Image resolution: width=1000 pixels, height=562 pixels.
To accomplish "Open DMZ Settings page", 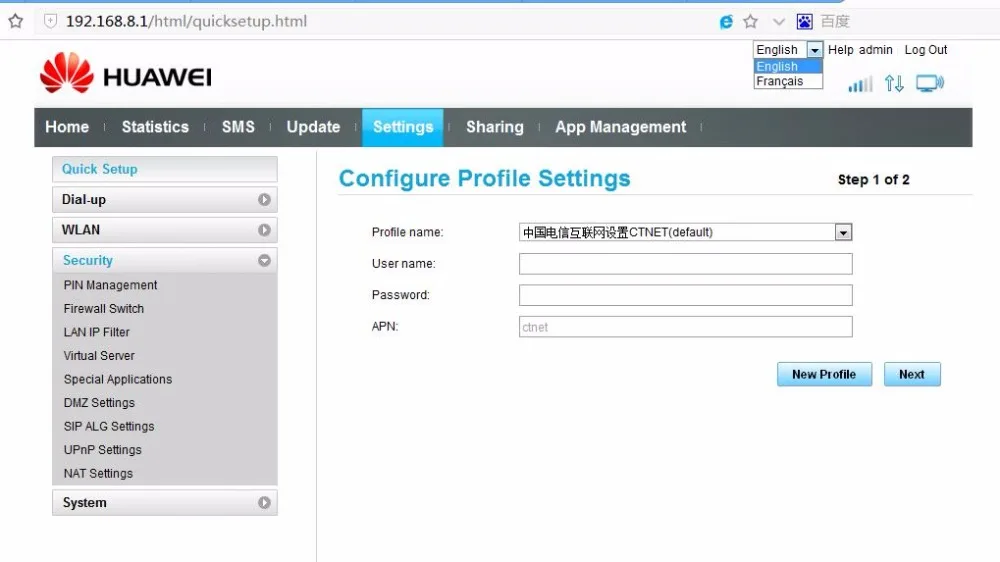I will pos(99,403).
